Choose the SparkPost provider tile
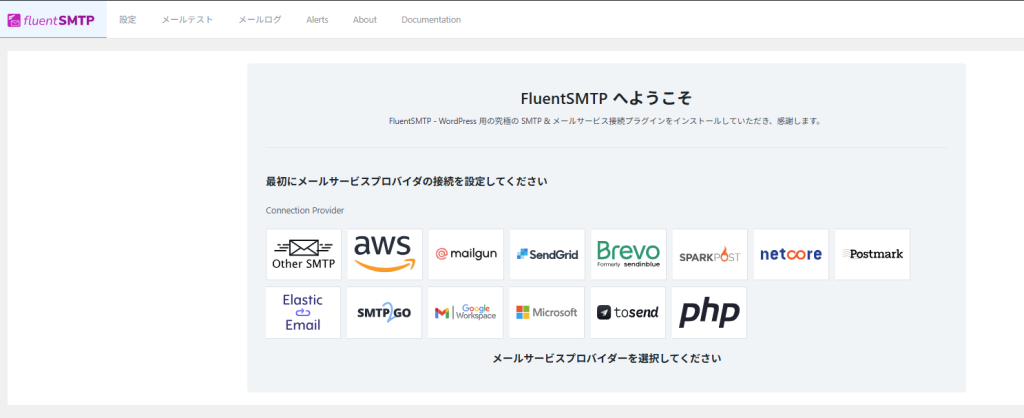Viewport: 1024px width, 418px height. [x=709, y=254]
